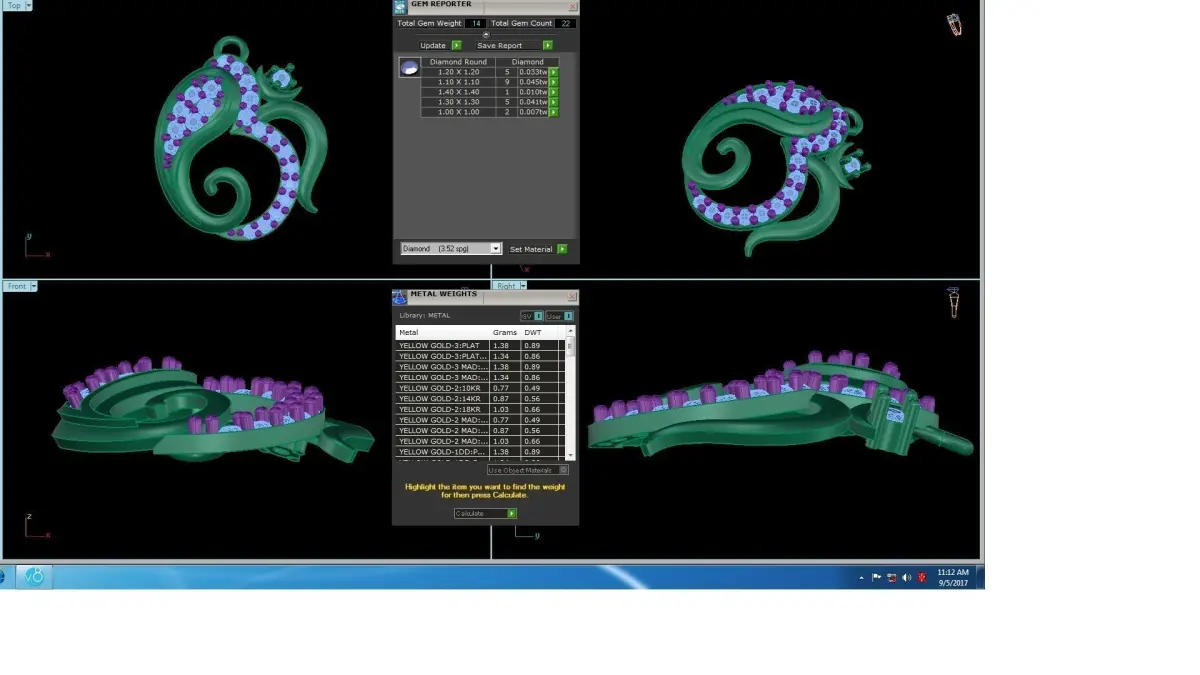Image resolution: width=1200 pixels, height=675 pixels.
Task: Click the Total Gem Weight value field
Action: [475, 23]
